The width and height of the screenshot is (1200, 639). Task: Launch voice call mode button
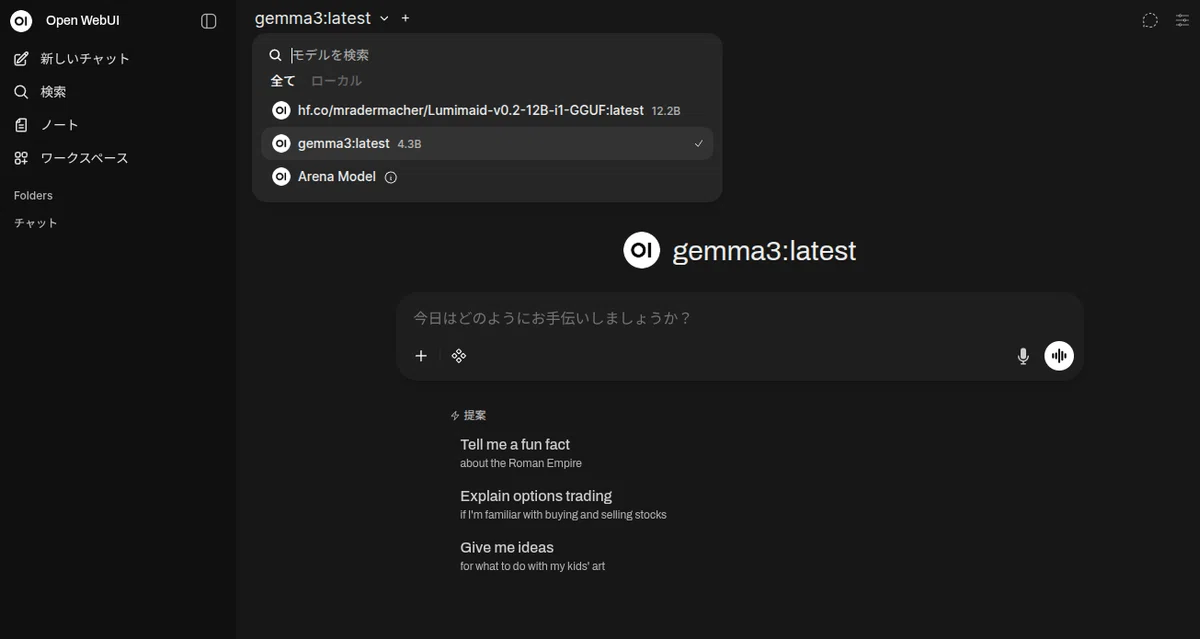[1059, 356]
